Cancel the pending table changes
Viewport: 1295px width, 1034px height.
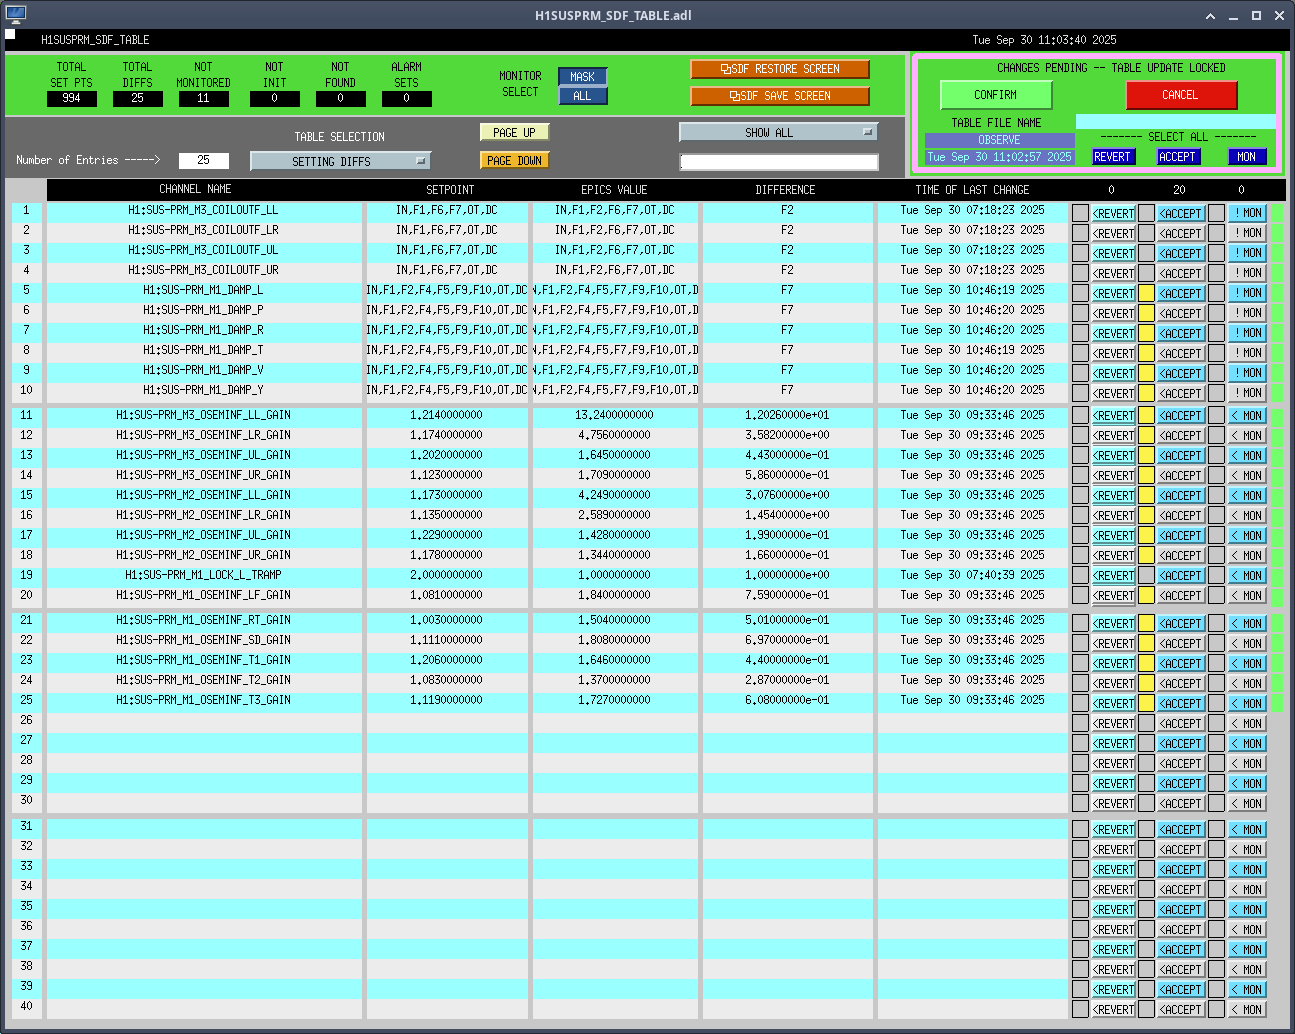point(1180,95)
